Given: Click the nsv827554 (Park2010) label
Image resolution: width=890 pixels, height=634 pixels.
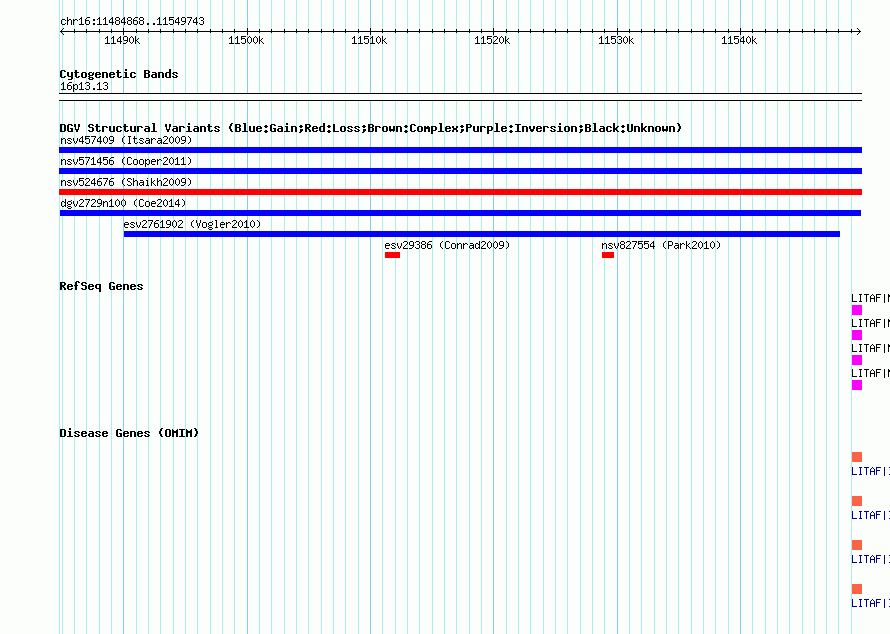Looking at the screenshot, I should point(661,245).
